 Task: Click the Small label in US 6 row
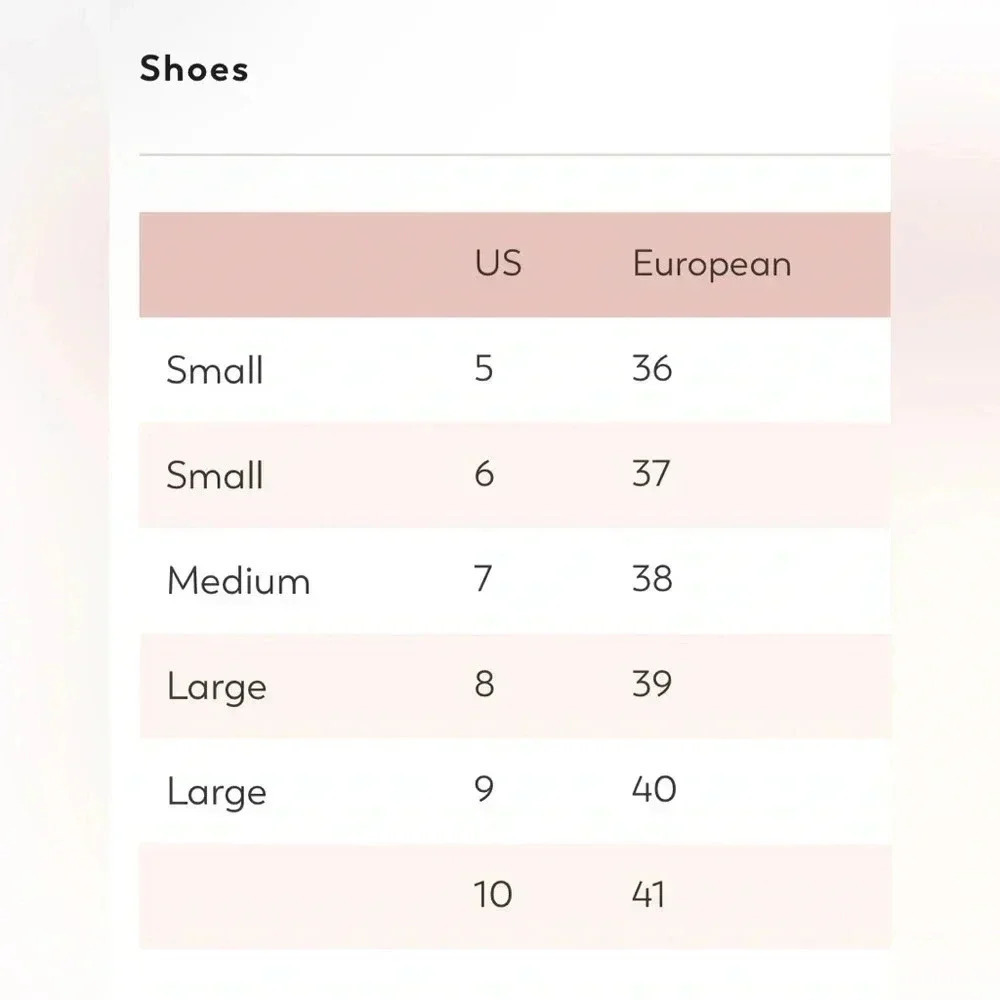pos(215,475)
